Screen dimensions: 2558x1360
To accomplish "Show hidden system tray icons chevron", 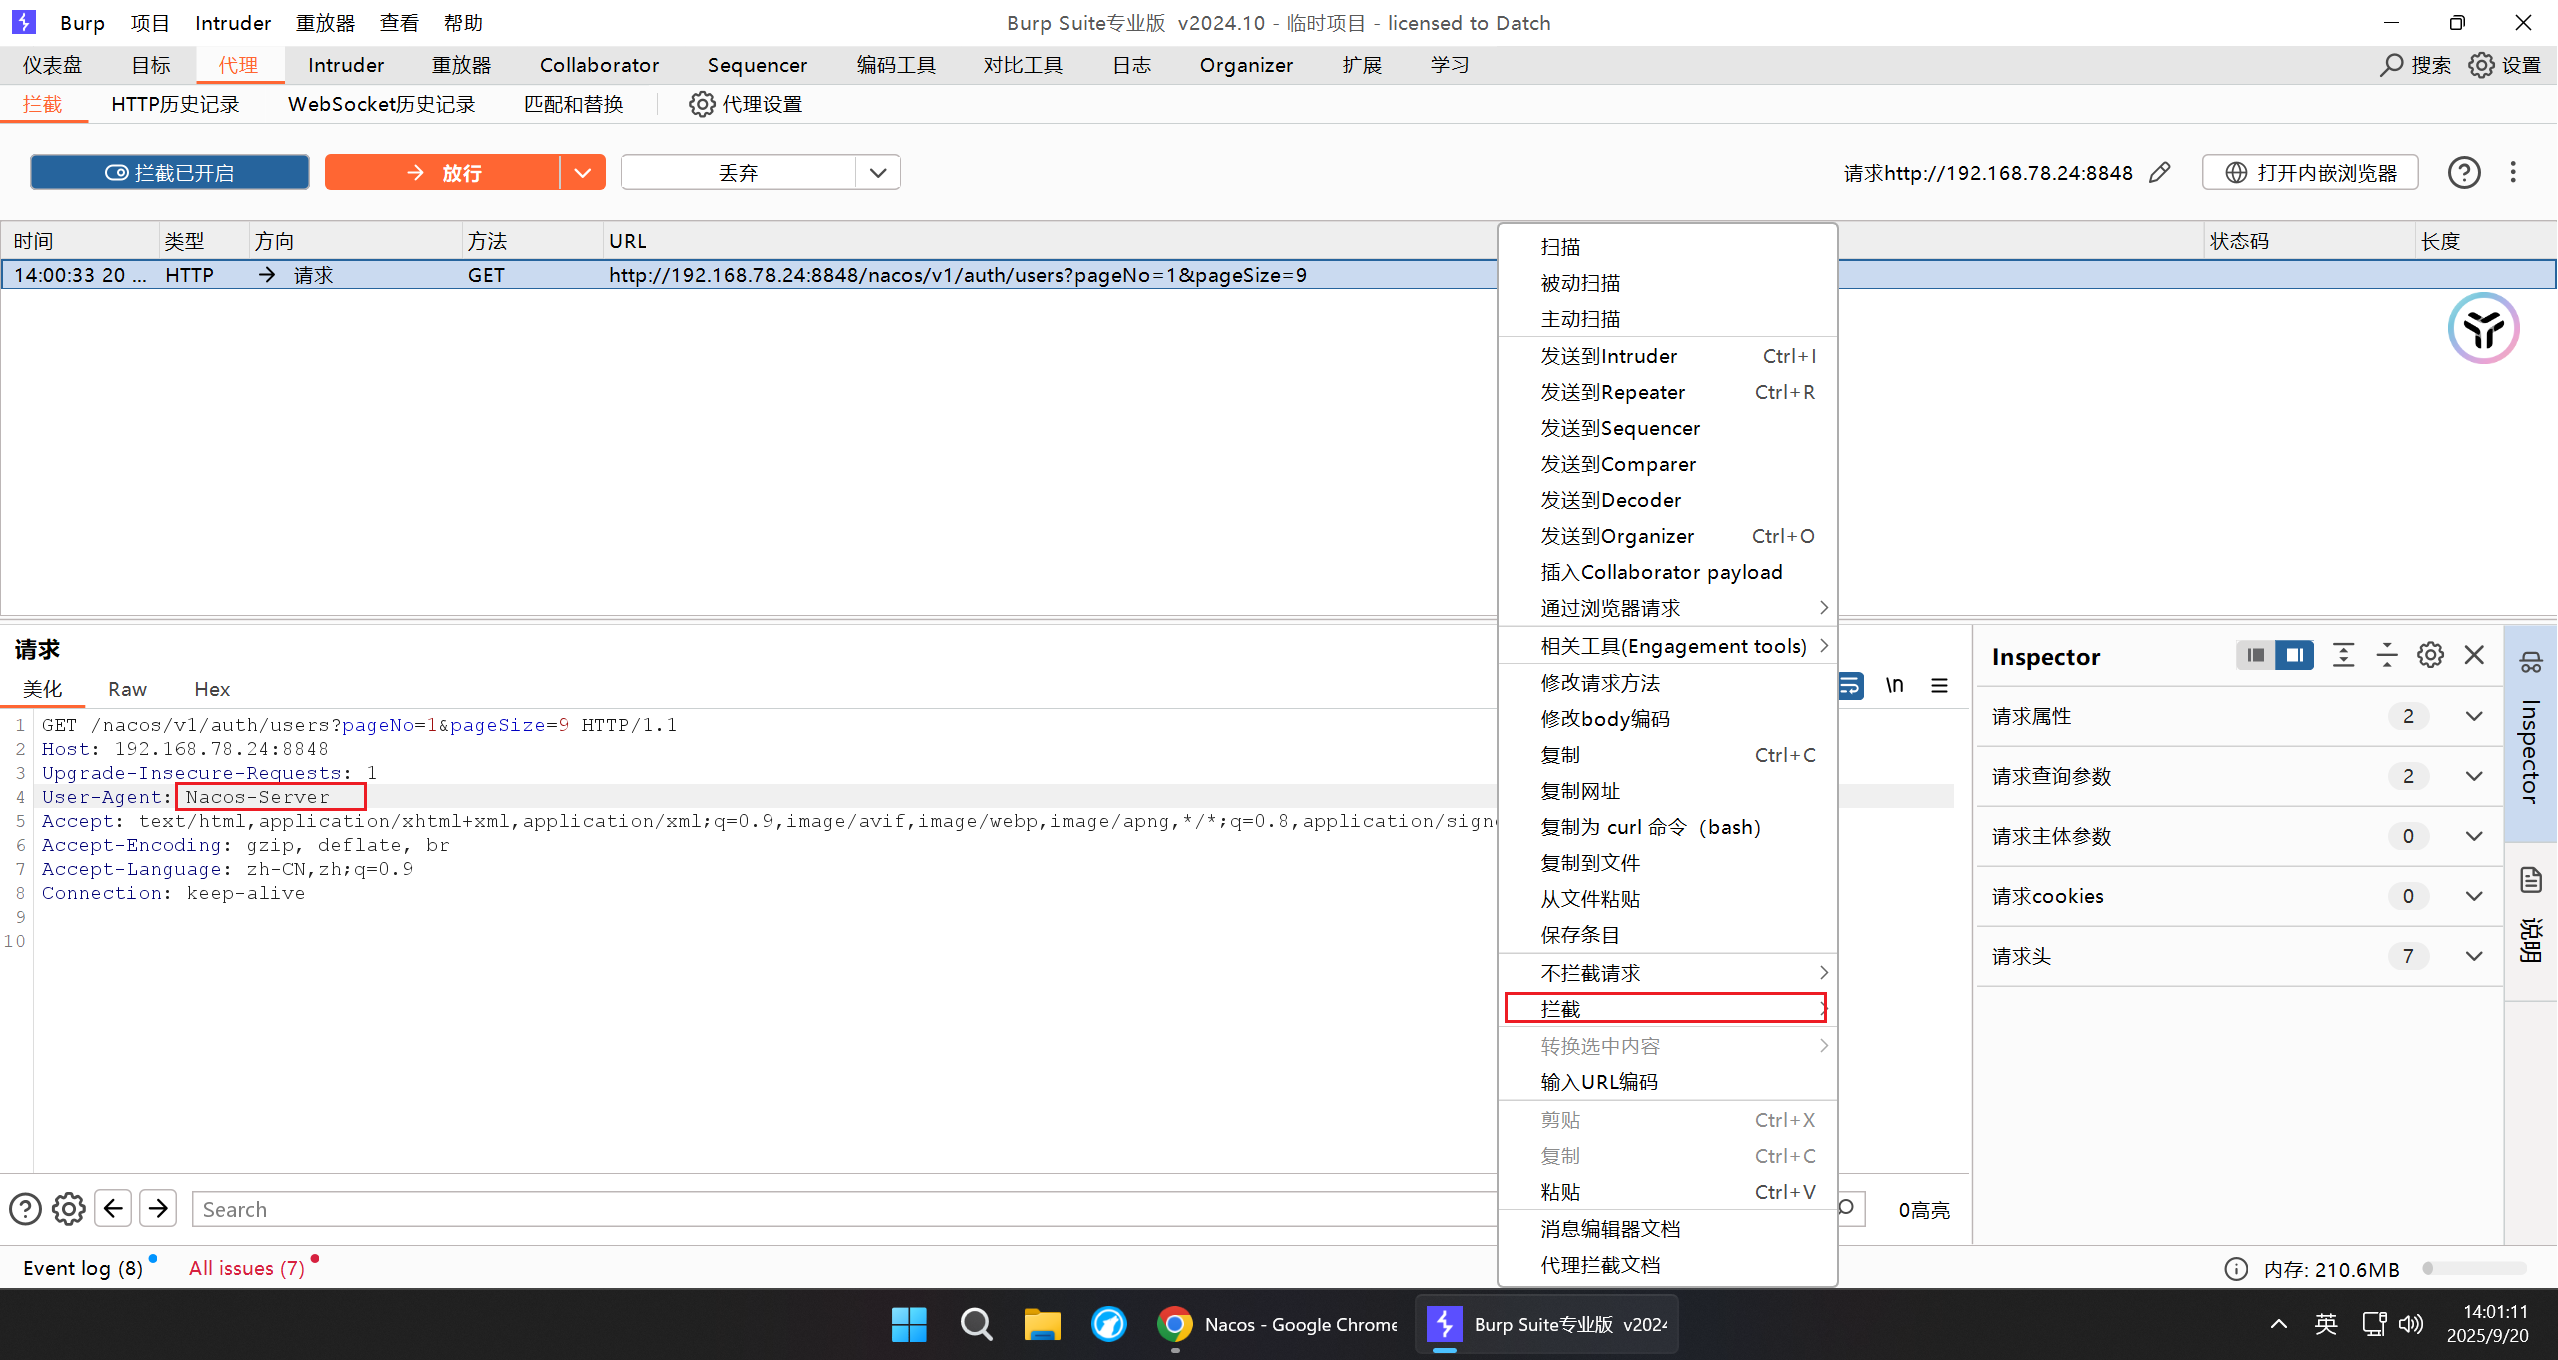I will 2279,1324.
